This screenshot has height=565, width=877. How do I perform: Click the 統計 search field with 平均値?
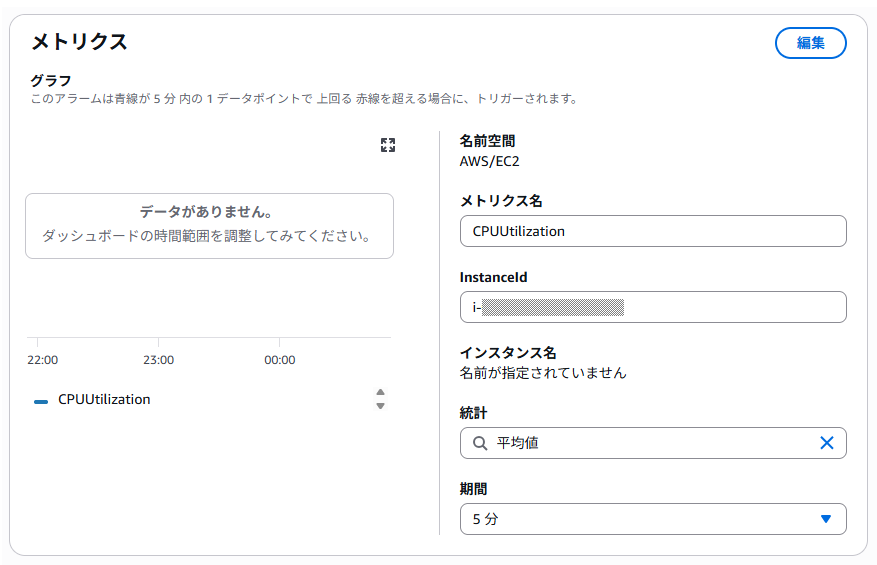point(653,443)
